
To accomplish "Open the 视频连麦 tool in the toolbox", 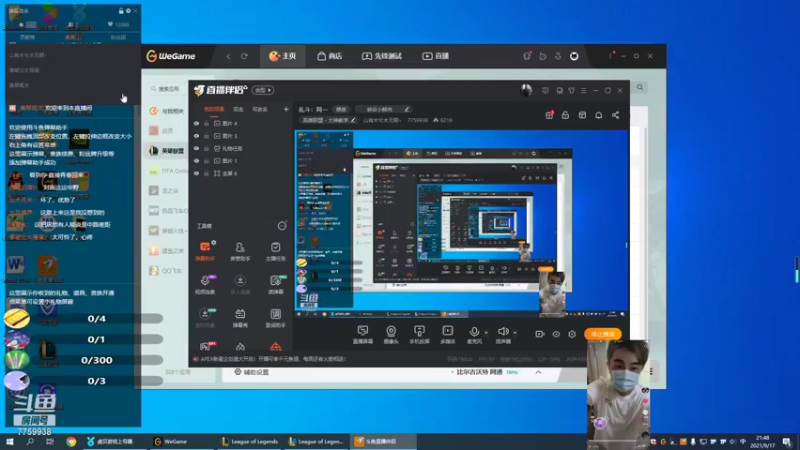I will [205, 284].
